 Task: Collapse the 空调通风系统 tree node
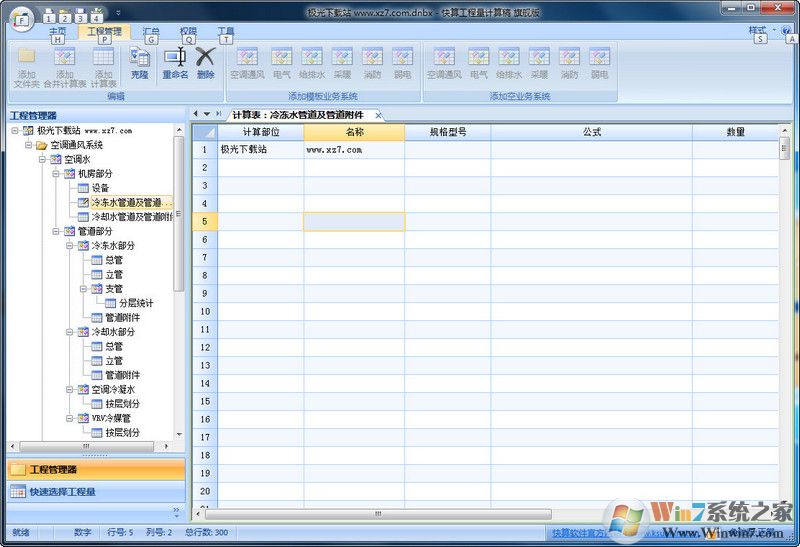click(29, 145)
